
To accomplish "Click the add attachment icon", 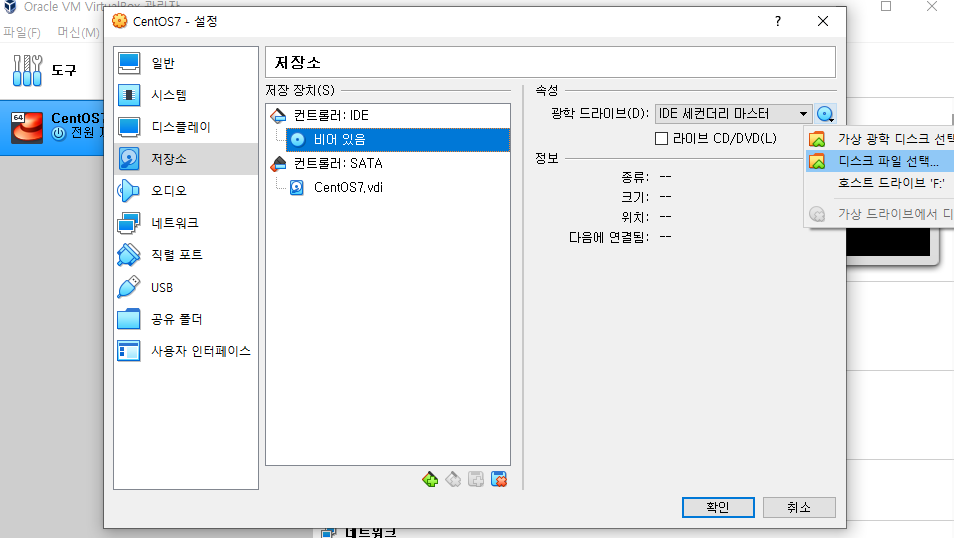I will coord(476,480).
